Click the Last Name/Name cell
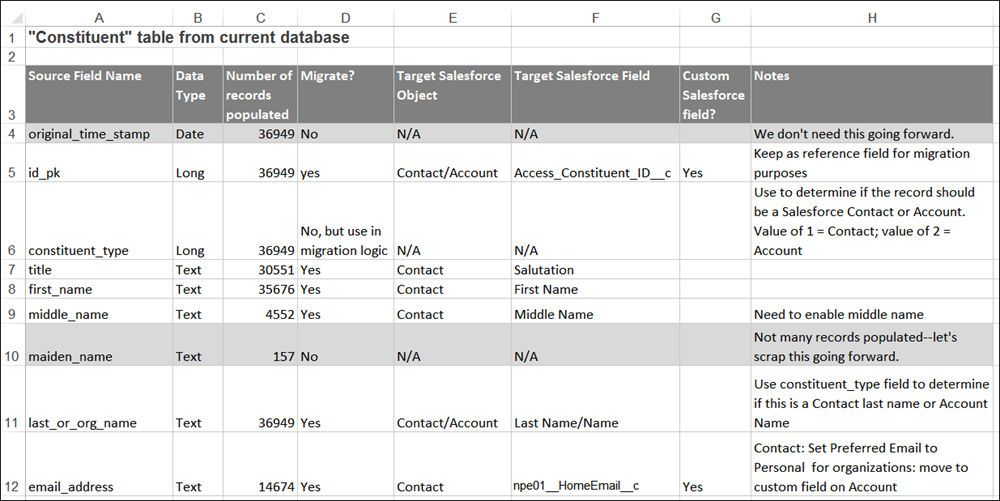 point(595,399)
